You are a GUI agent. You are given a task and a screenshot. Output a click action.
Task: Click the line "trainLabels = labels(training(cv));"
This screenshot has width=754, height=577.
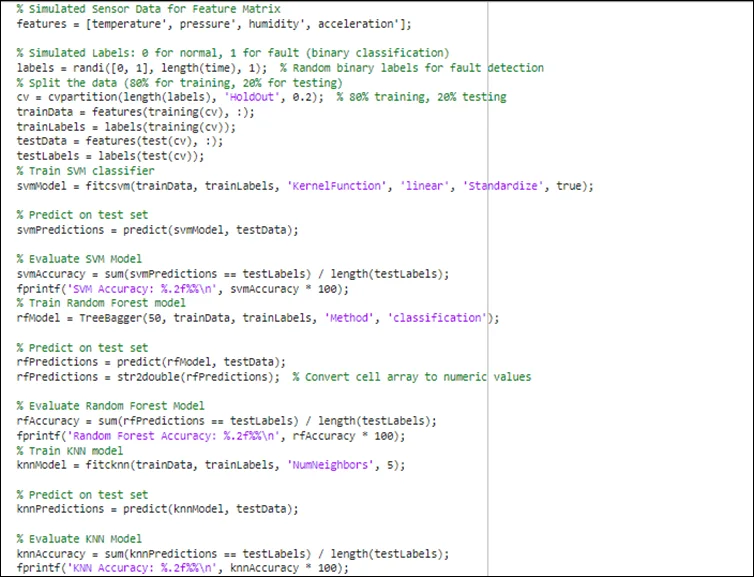126,127
